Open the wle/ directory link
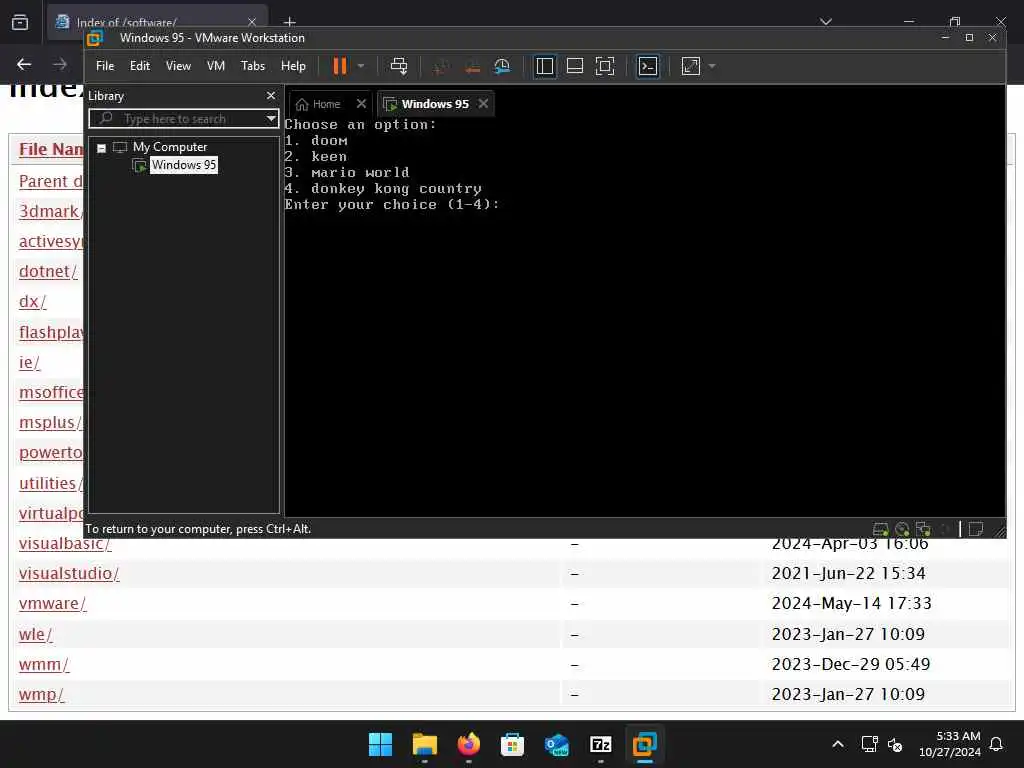Screen dimensions: 1024x768 click(35, 634)
